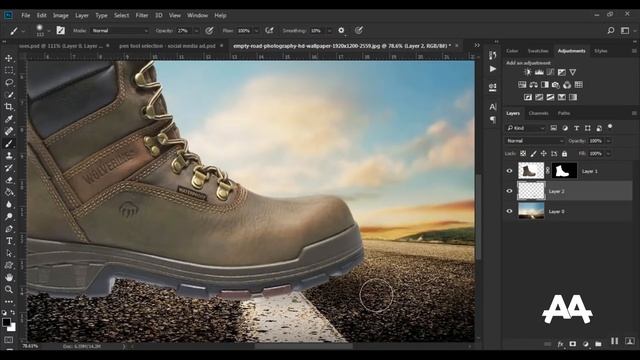The height and width of the screenshot is (360, 640).
Task: Switch to the Channels tab
Action: [x=538, y=113]
